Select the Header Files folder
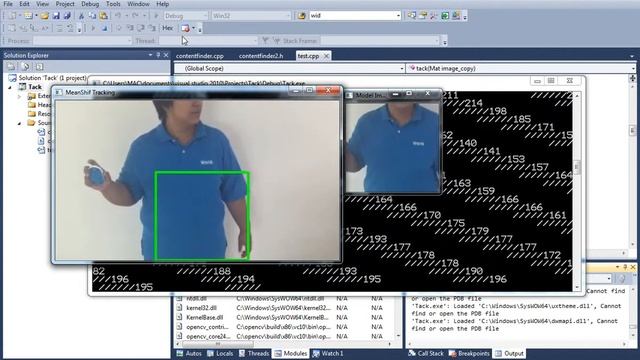Image resolution: width=640 pixels, height=360 pixels. tap(40, 105)
